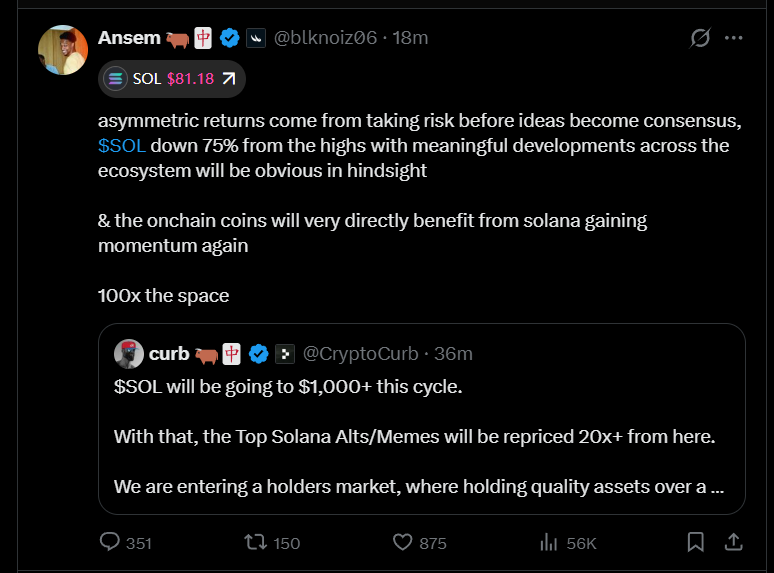Bookmark this post
Screen dimensions: 774x573
click(696, 542)
